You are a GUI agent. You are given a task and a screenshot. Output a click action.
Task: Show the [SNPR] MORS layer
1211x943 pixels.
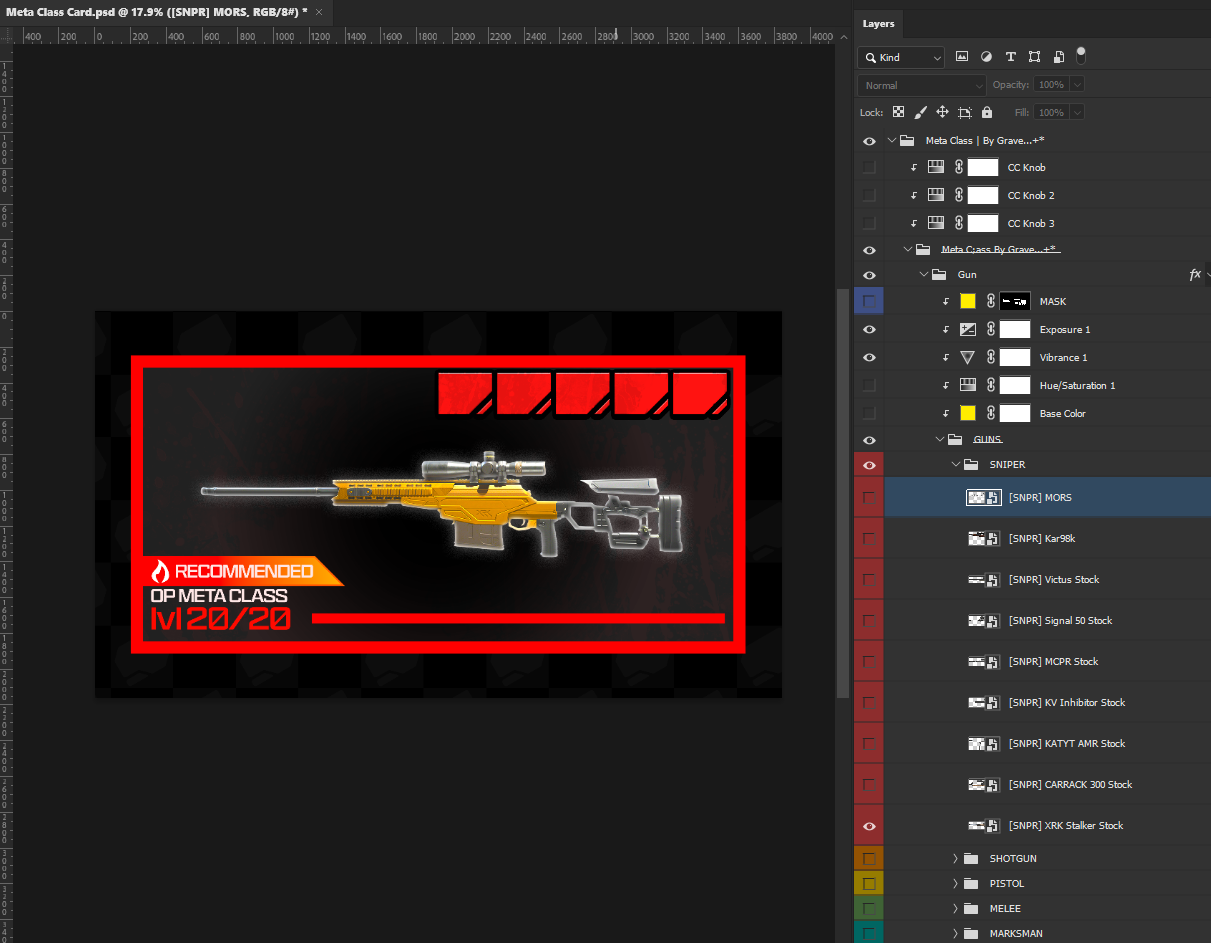pos(868,497)
